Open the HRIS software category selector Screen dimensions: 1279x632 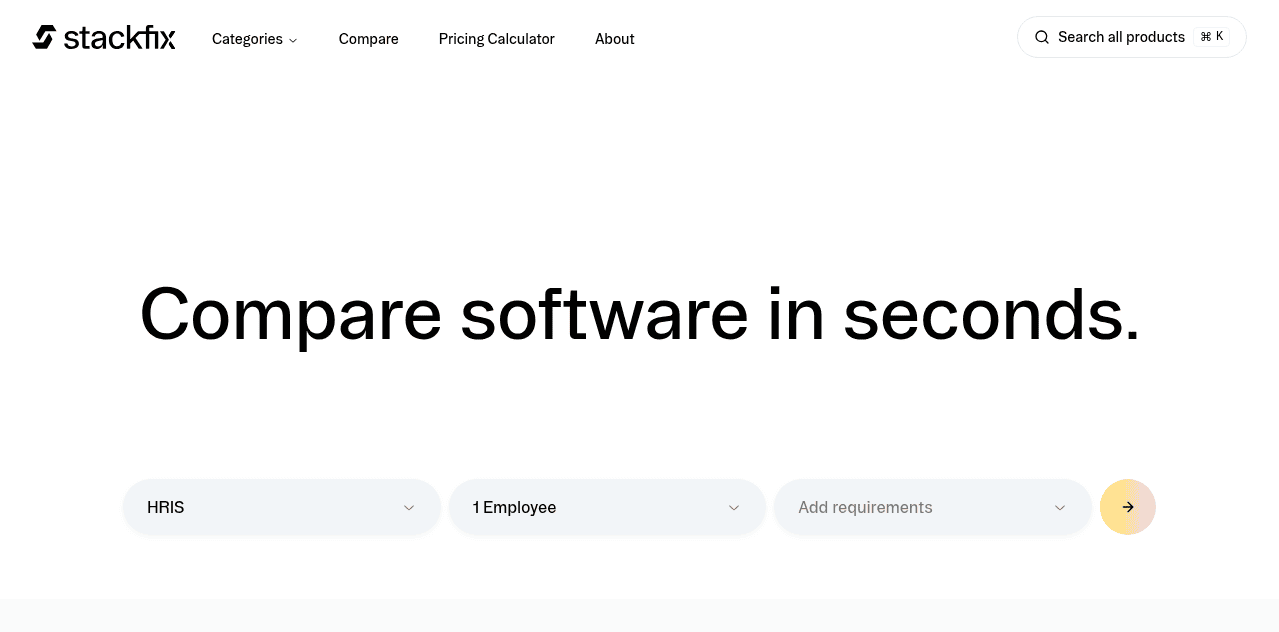coord(281,507)
